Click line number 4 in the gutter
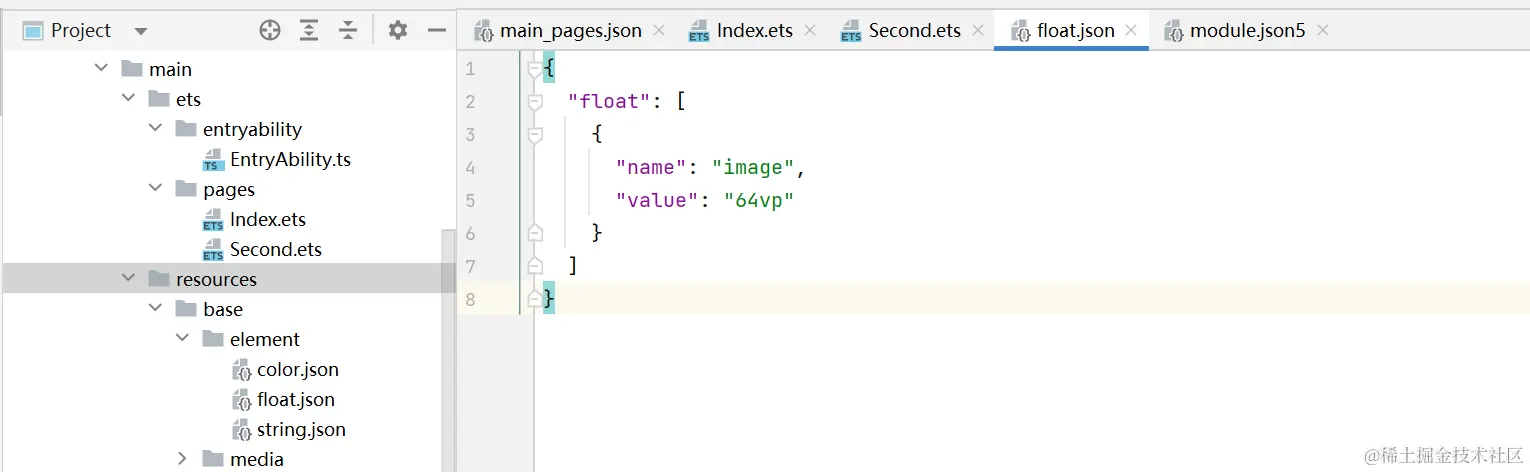 (x=470, y=167)
